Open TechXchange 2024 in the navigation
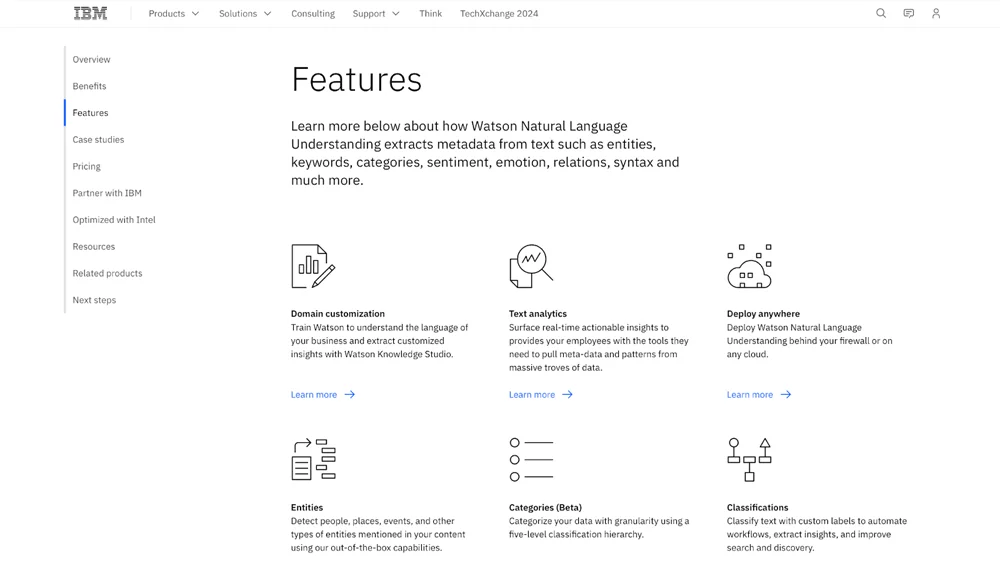This screenshot has width=1000, height=578. (x=499, y=13)
